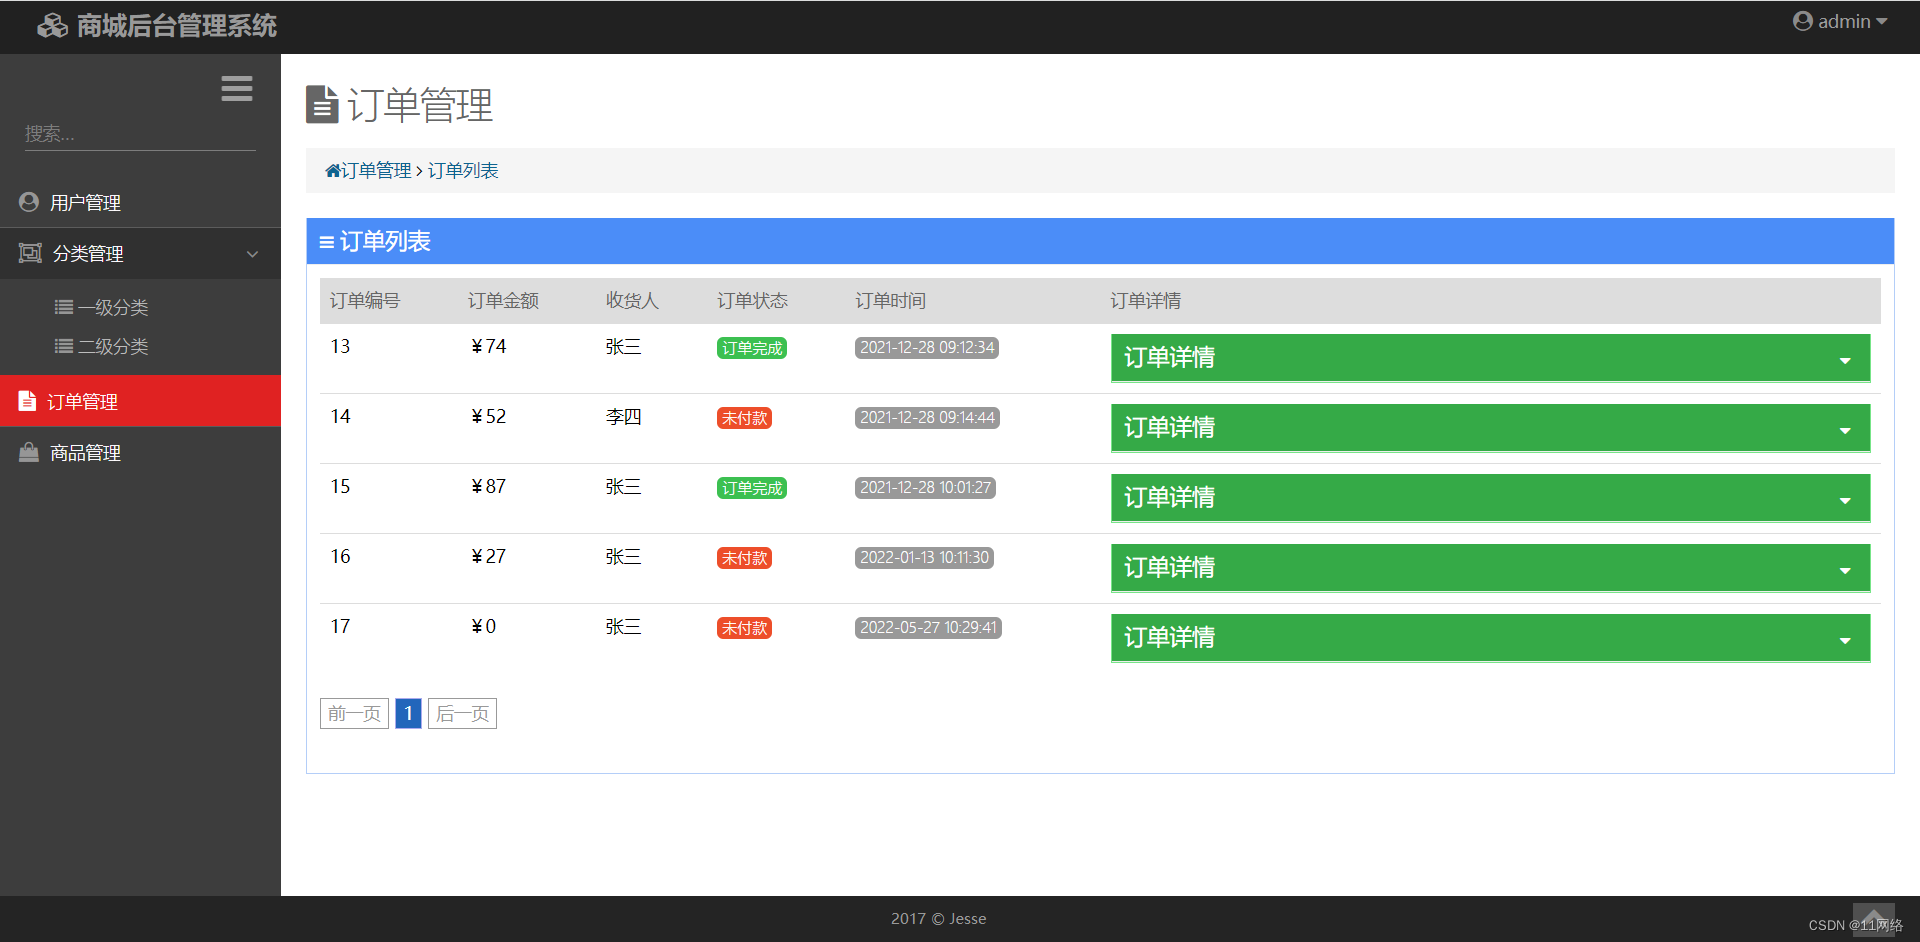The image size is (1920, 942).
Task: Toggle the hamburger sidebar menu icon
Action: coord(237,89)
